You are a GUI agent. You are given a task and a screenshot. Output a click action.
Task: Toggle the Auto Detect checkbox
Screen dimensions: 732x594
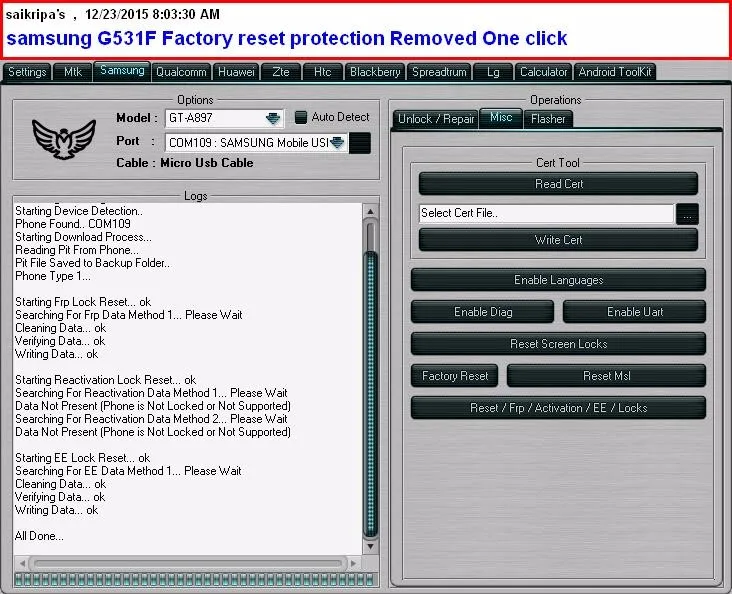click(x=301, y=117)
